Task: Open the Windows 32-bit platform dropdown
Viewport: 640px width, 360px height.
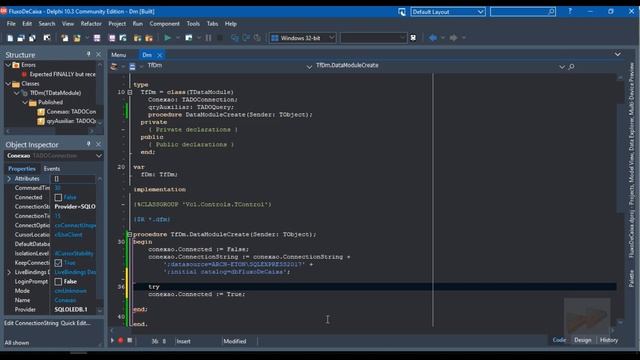Action: [x=331, y=38]
